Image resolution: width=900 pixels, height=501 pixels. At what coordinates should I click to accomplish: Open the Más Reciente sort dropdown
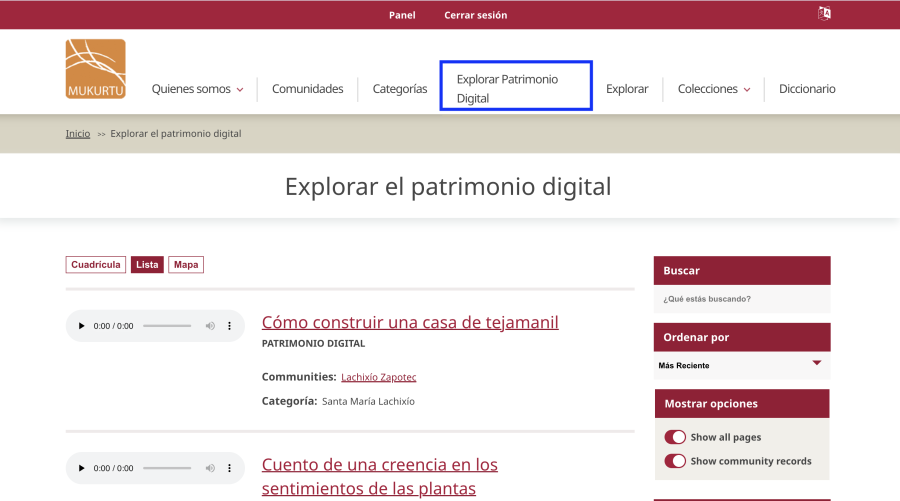tap(742, 366)
